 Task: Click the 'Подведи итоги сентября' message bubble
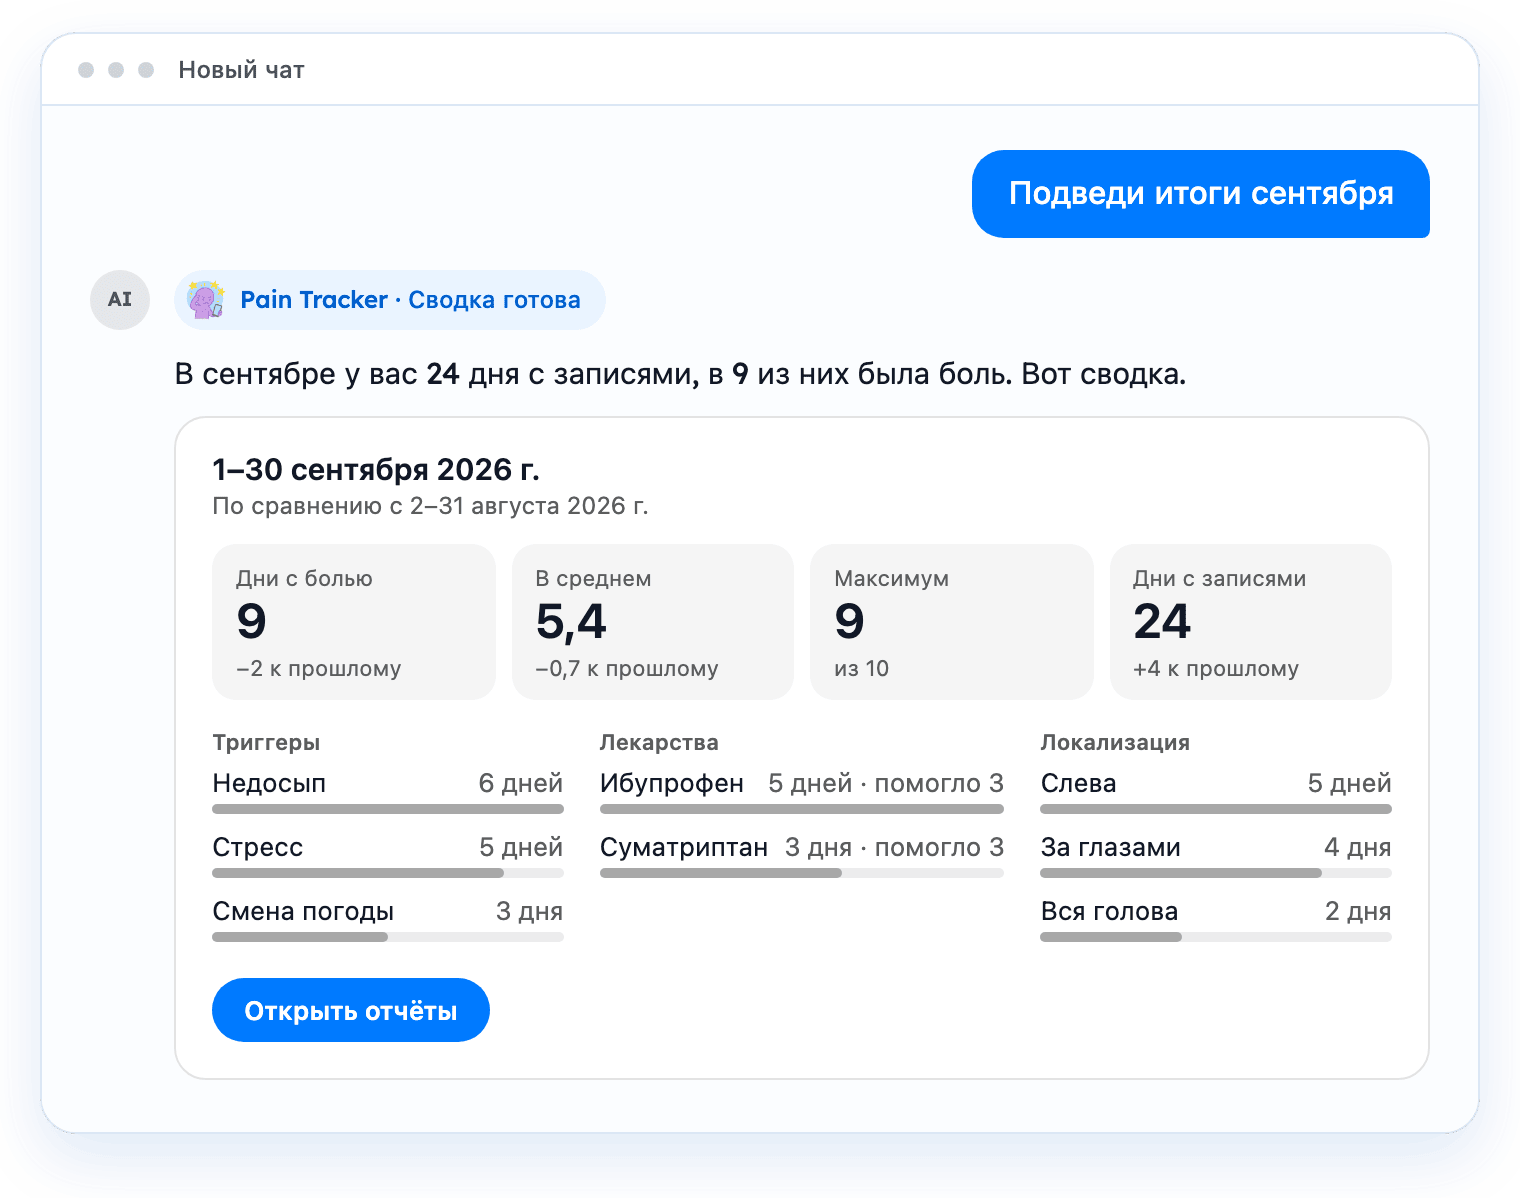[1201, 194]
